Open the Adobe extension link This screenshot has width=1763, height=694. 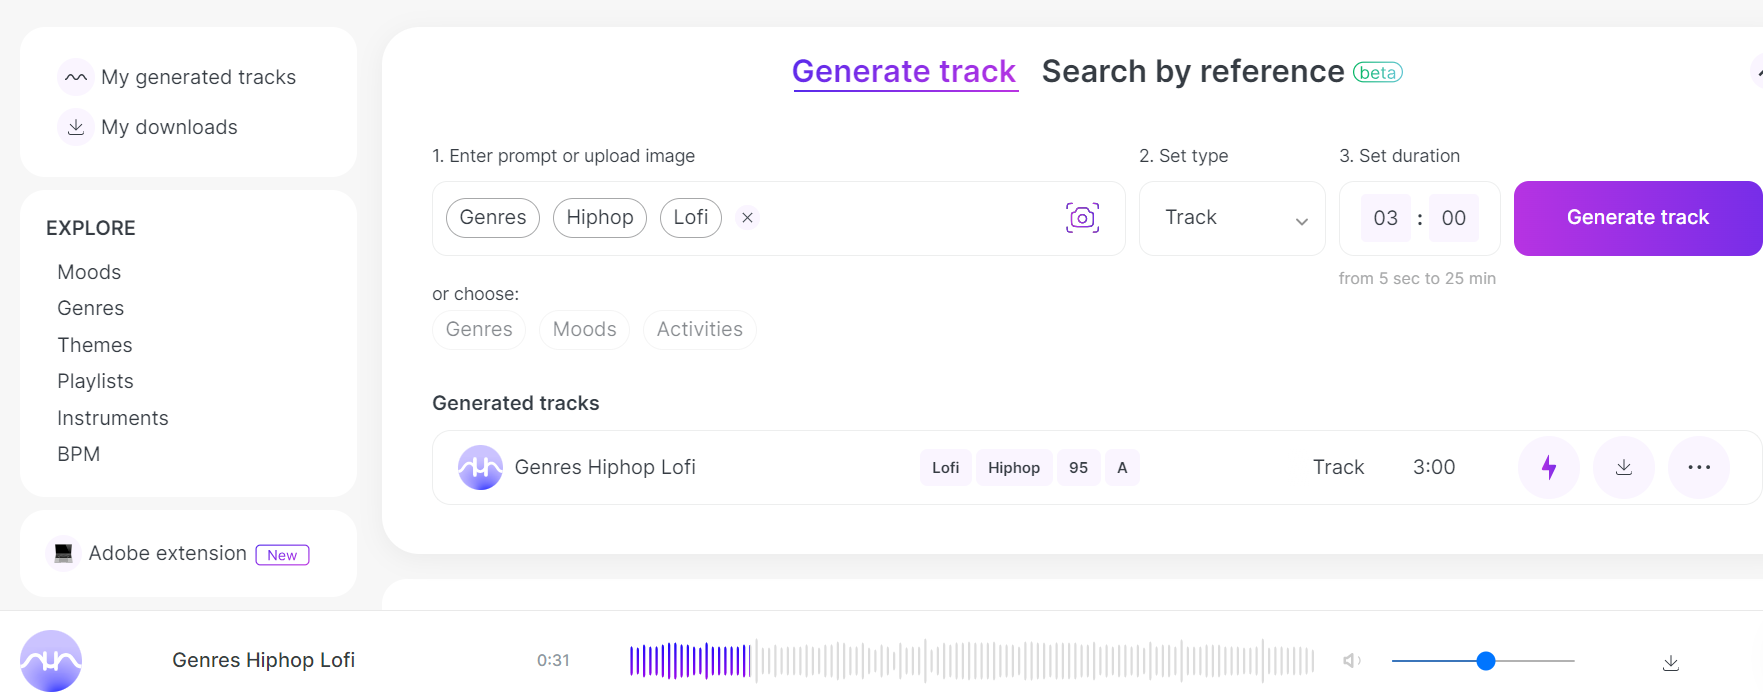pyautogui.click(x=167, y=553)
